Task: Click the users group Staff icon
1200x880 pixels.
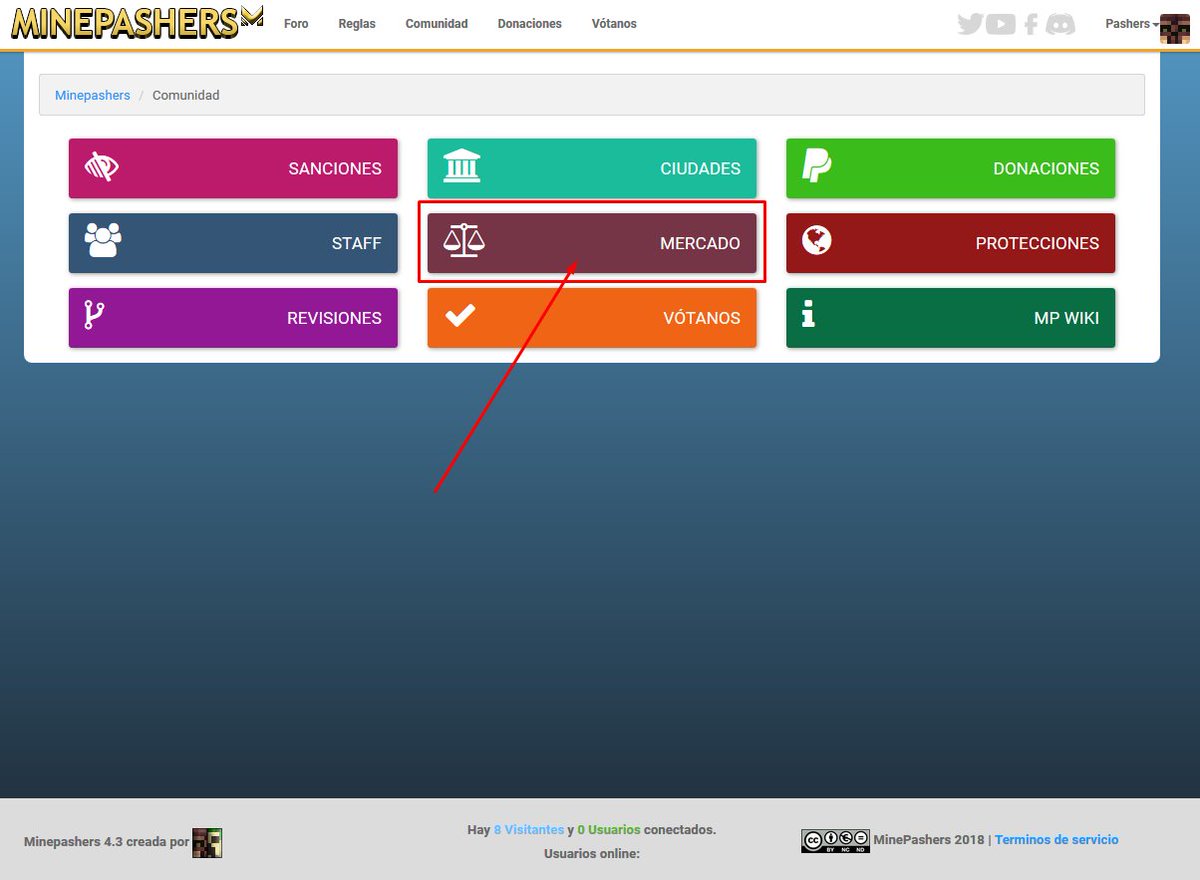Action: [x=103, y=240]
